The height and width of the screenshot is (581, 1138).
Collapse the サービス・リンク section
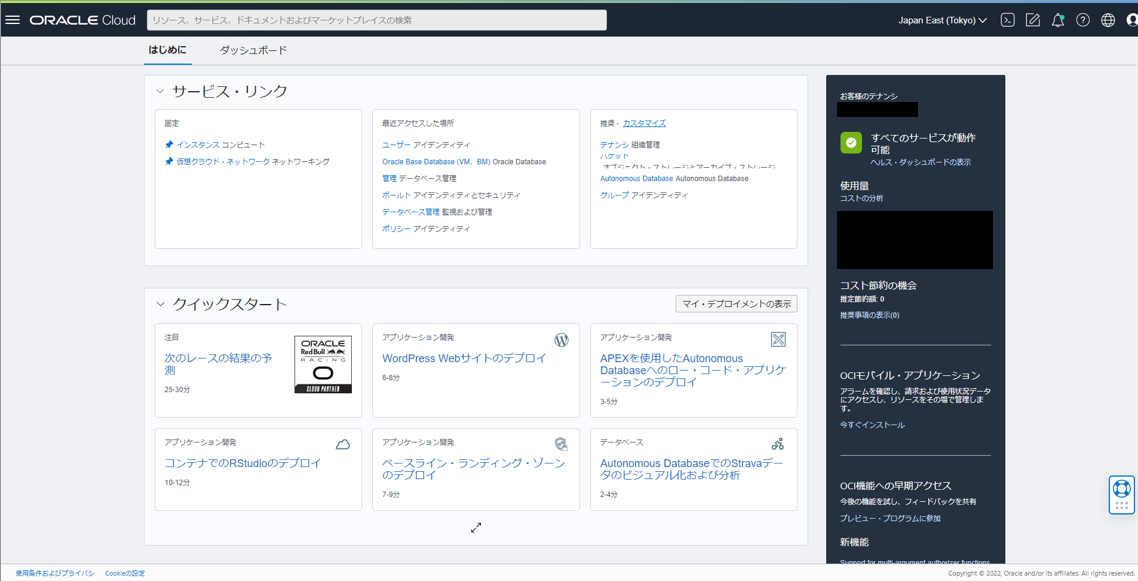coord(158,89)
